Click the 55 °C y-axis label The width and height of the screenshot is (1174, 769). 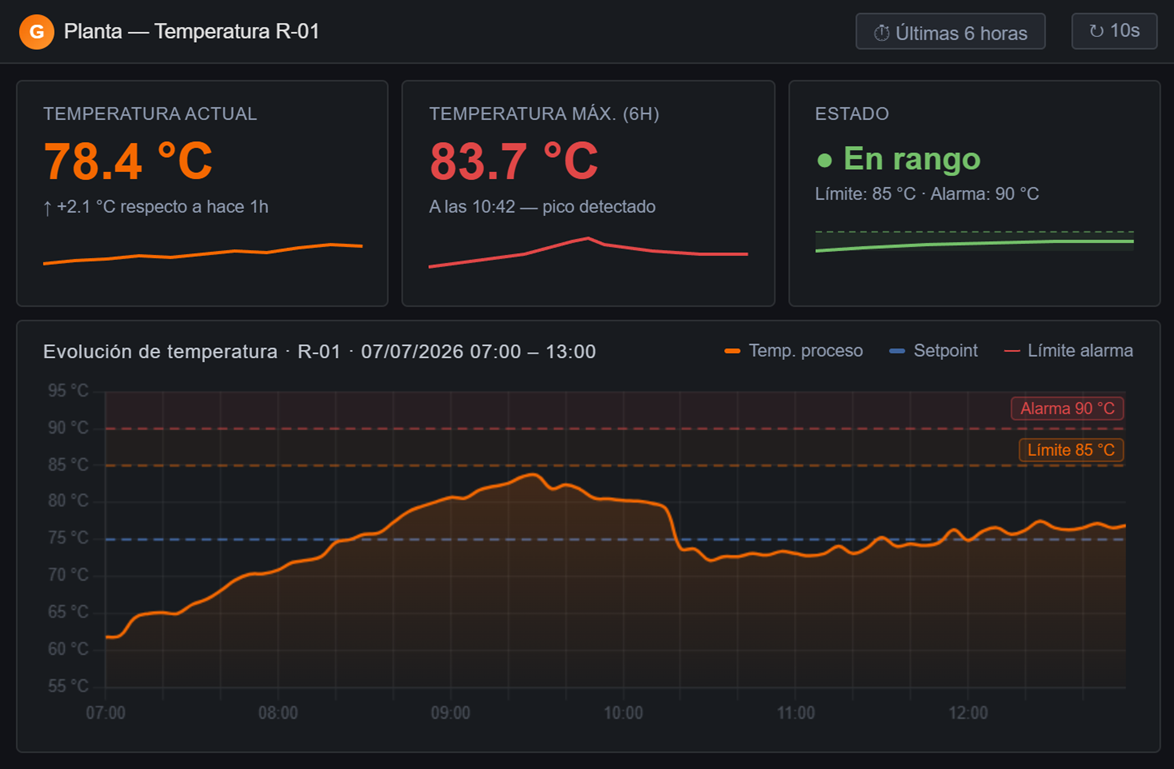tap(68, 685)
